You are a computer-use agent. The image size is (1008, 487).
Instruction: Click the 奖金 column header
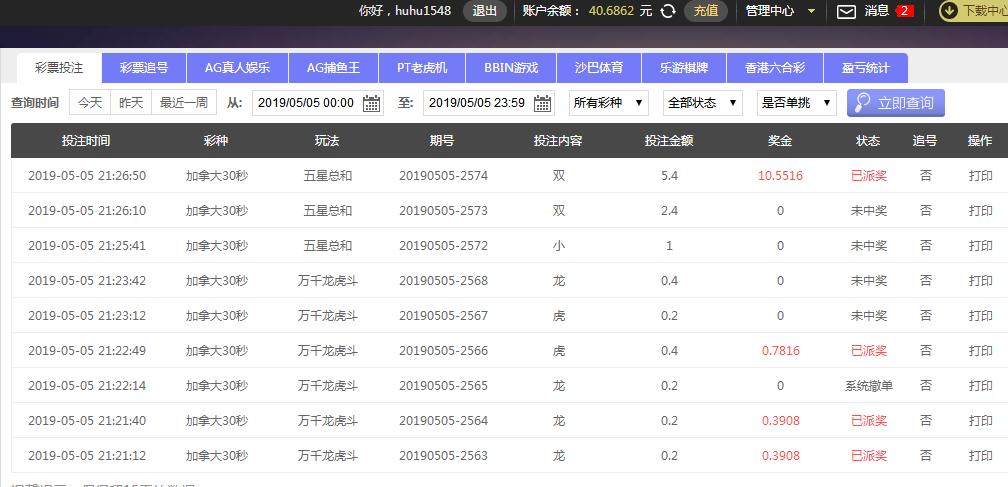[780, 141]
